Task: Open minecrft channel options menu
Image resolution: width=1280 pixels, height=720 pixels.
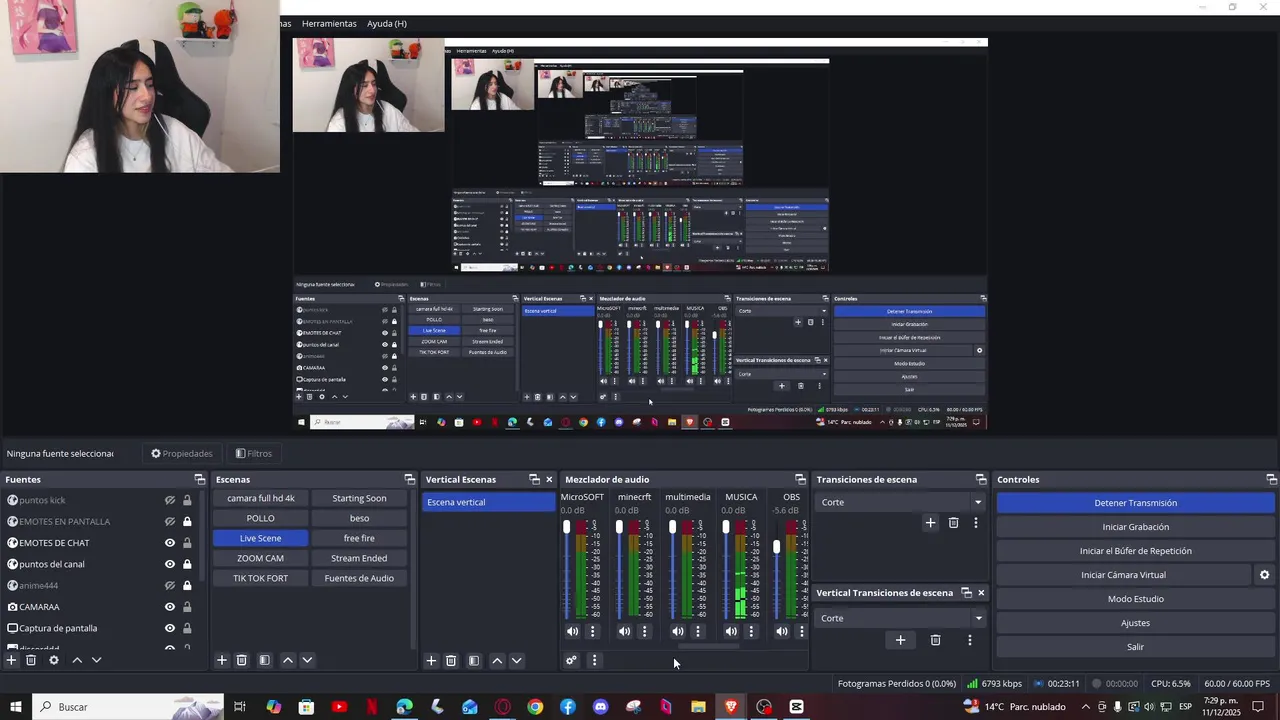Action: pyautogui.click(x=644, y=631)
